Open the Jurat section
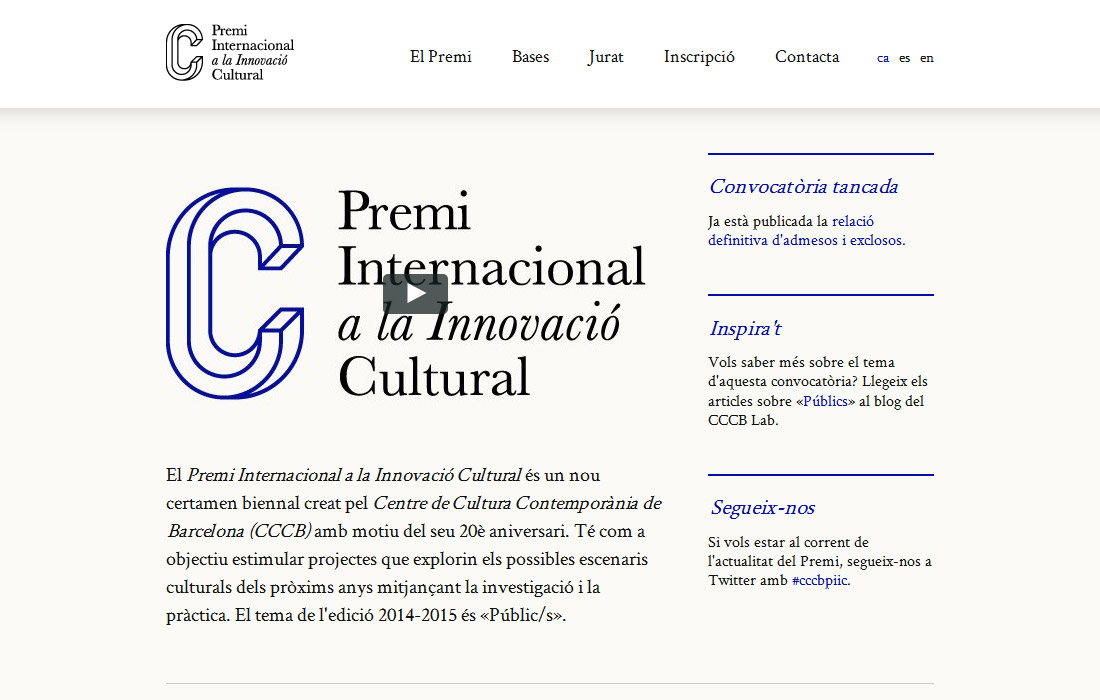 pyautogui.click(x=606, y=57)
